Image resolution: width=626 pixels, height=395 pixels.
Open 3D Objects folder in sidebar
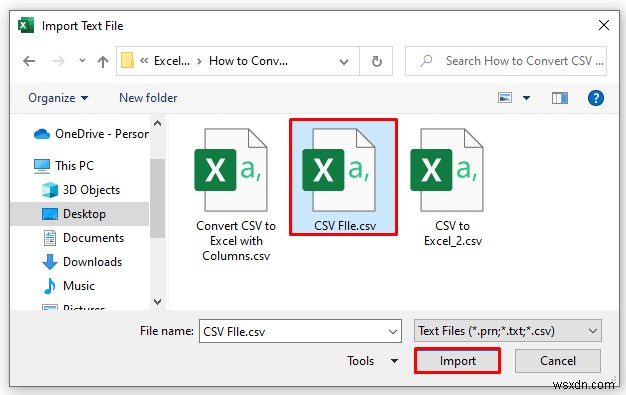(81, 190)
